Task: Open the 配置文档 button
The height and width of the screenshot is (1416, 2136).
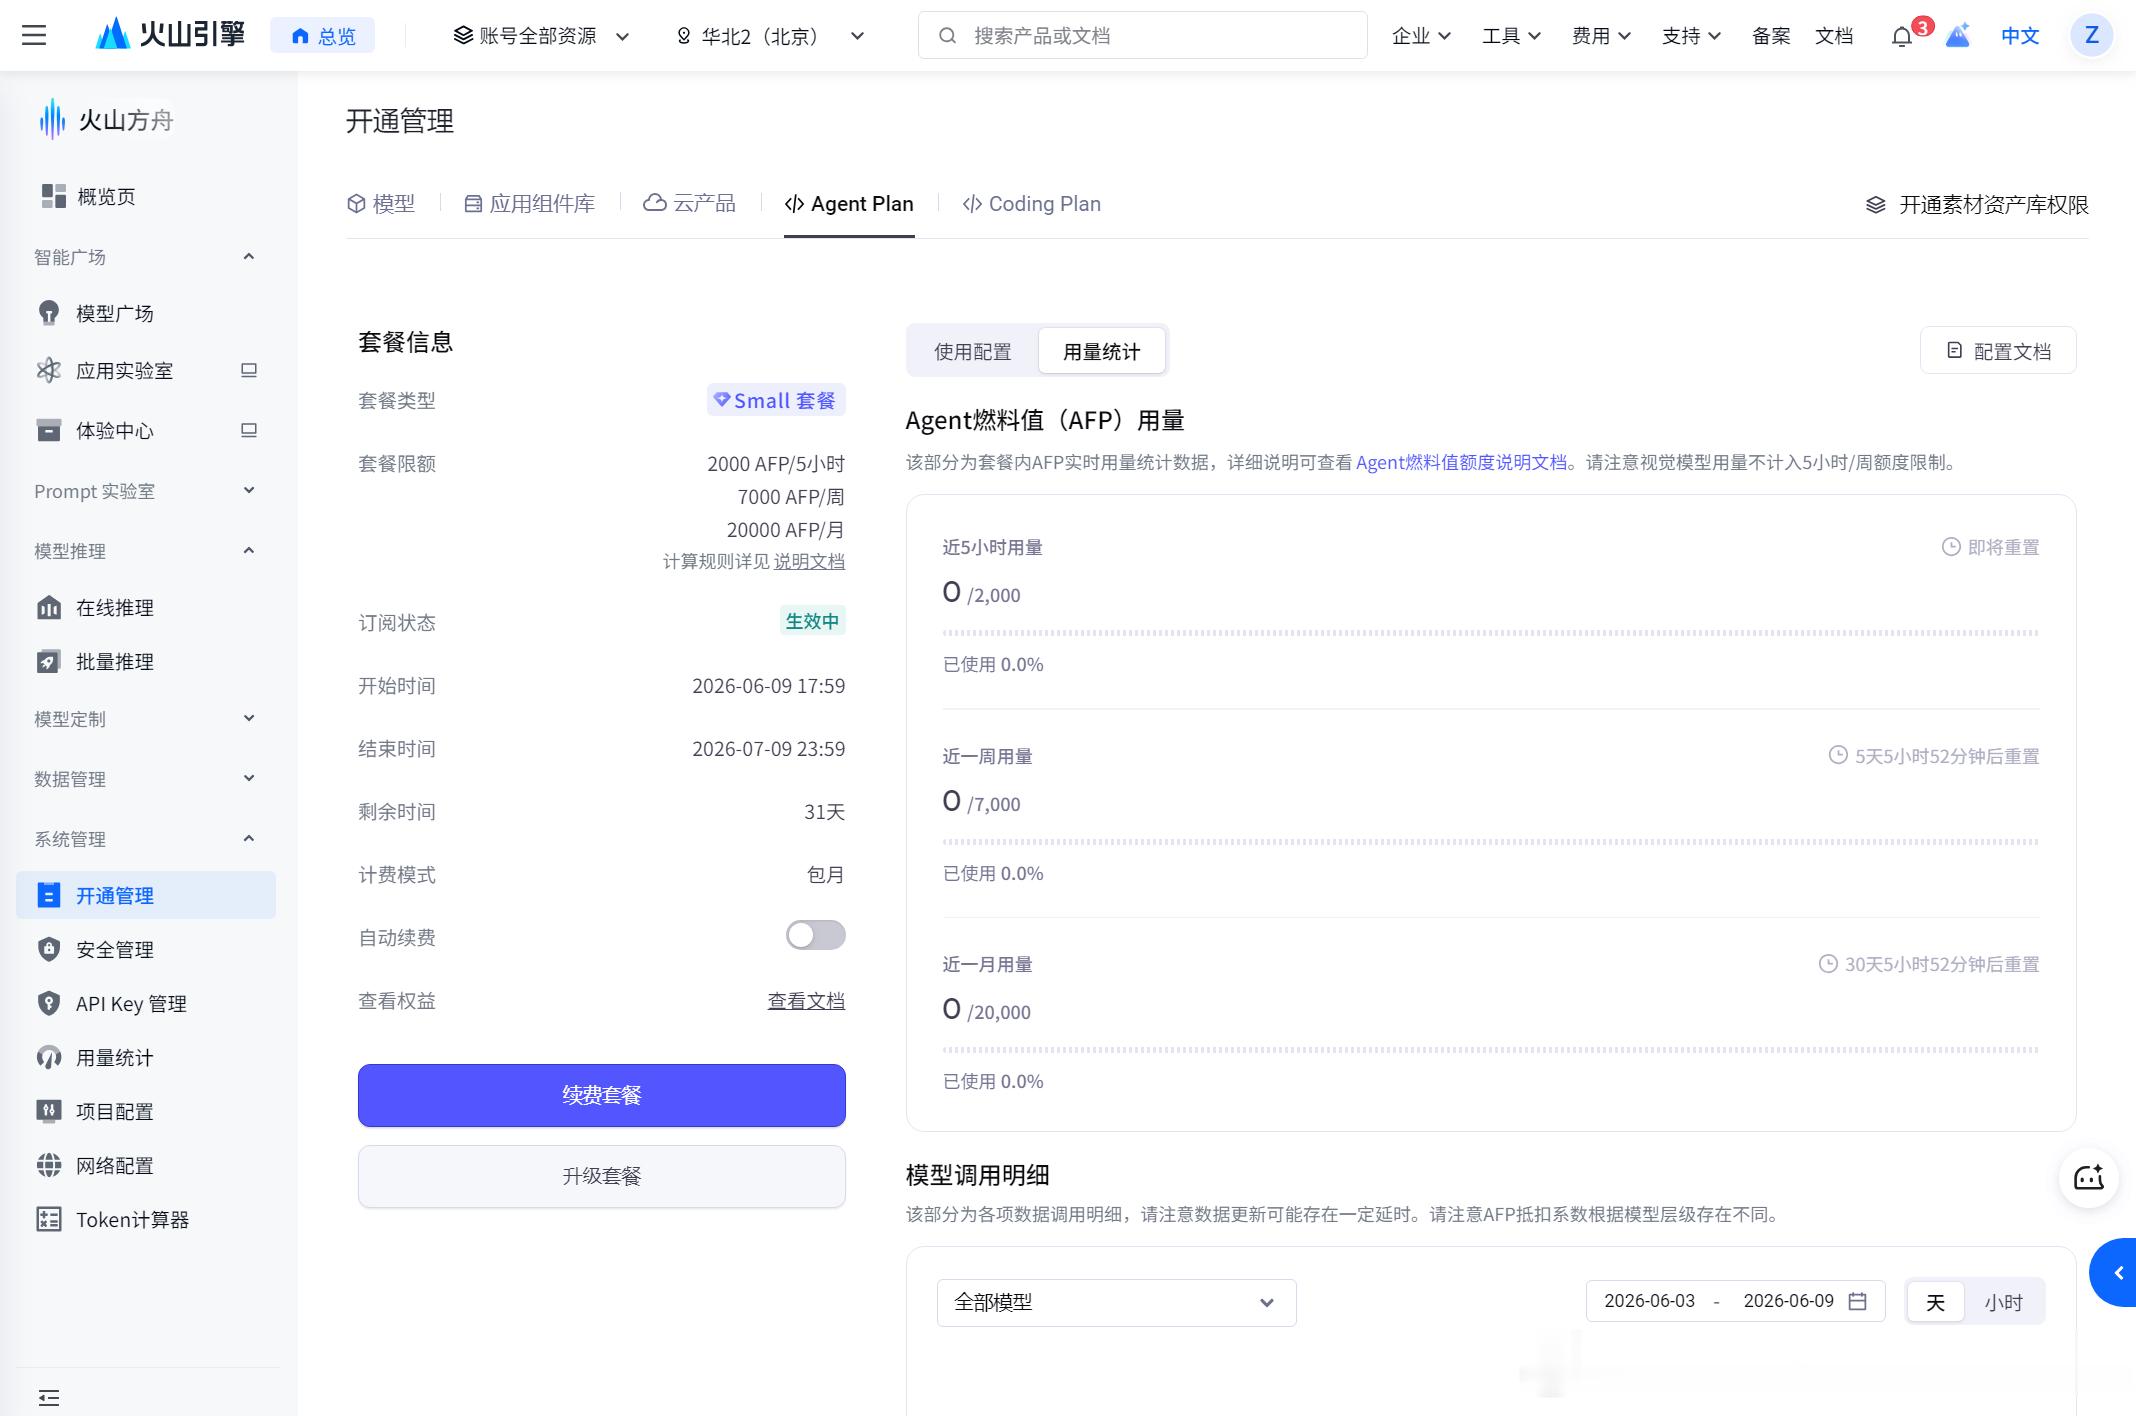Action: [1998, 351]
